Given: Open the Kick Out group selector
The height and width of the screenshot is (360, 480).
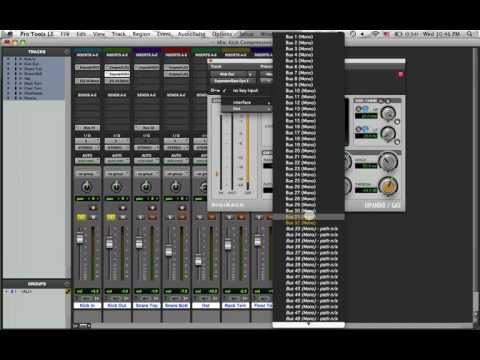Looking at the screenshot, I should tap(117, 174).
